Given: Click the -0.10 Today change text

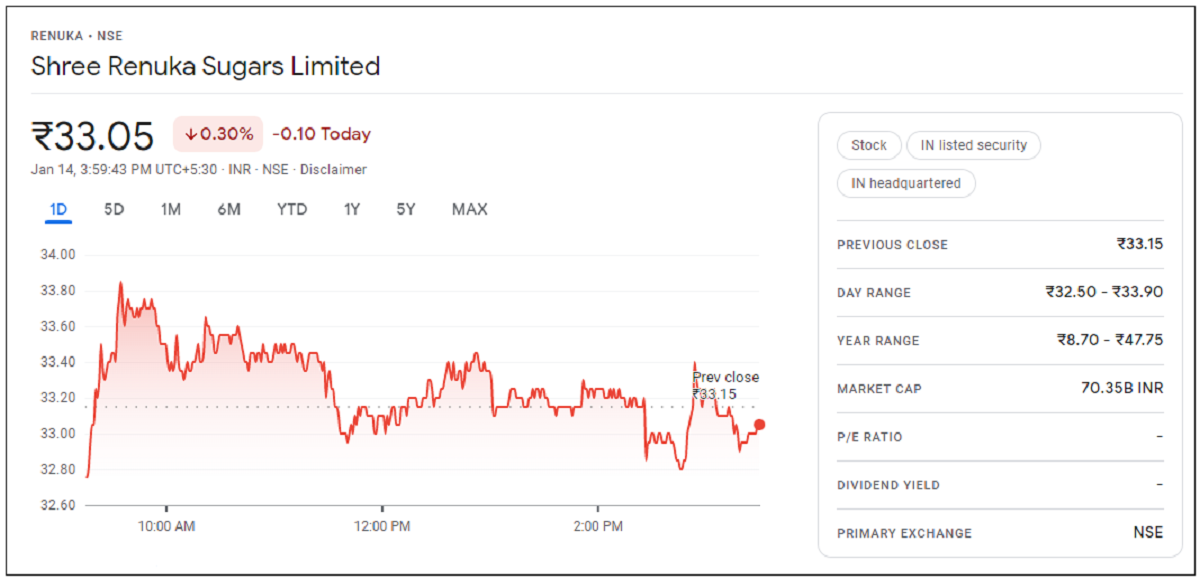Looking at the screenshot, I should [x=321, y=134].
